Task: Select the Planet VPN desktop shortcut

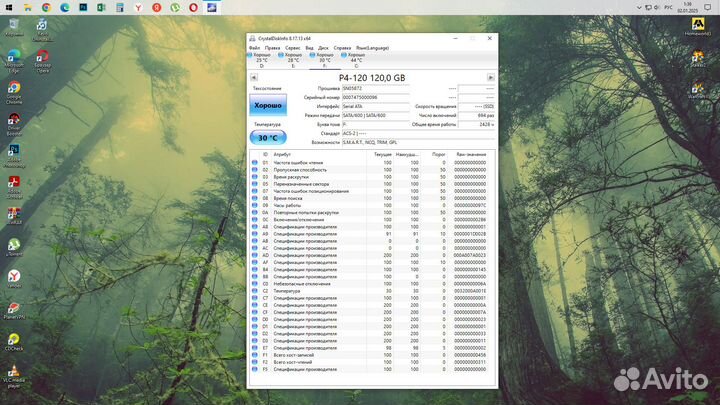Action: [x=14, y=310]
